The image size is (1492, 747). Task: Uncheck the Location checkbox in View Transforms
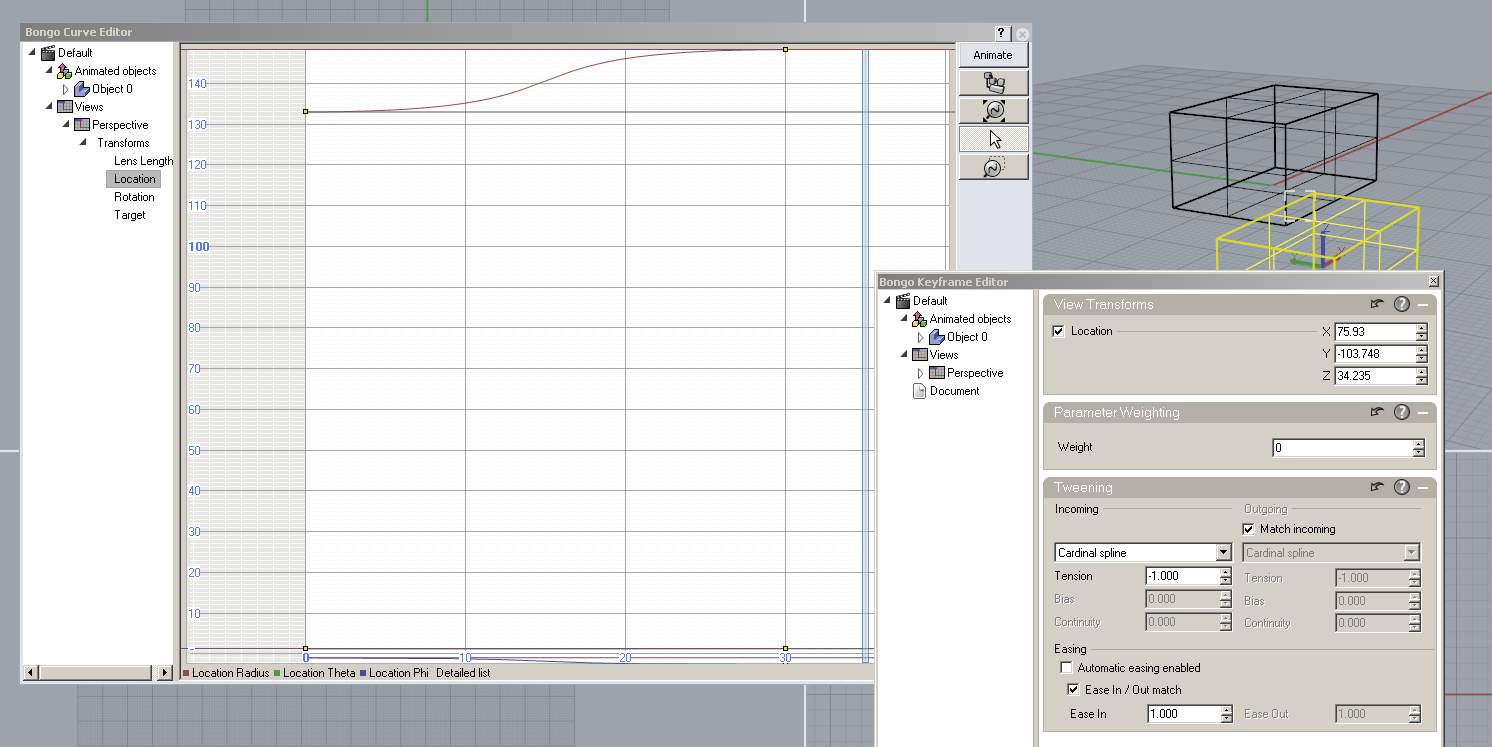(x=1059, y=331)
